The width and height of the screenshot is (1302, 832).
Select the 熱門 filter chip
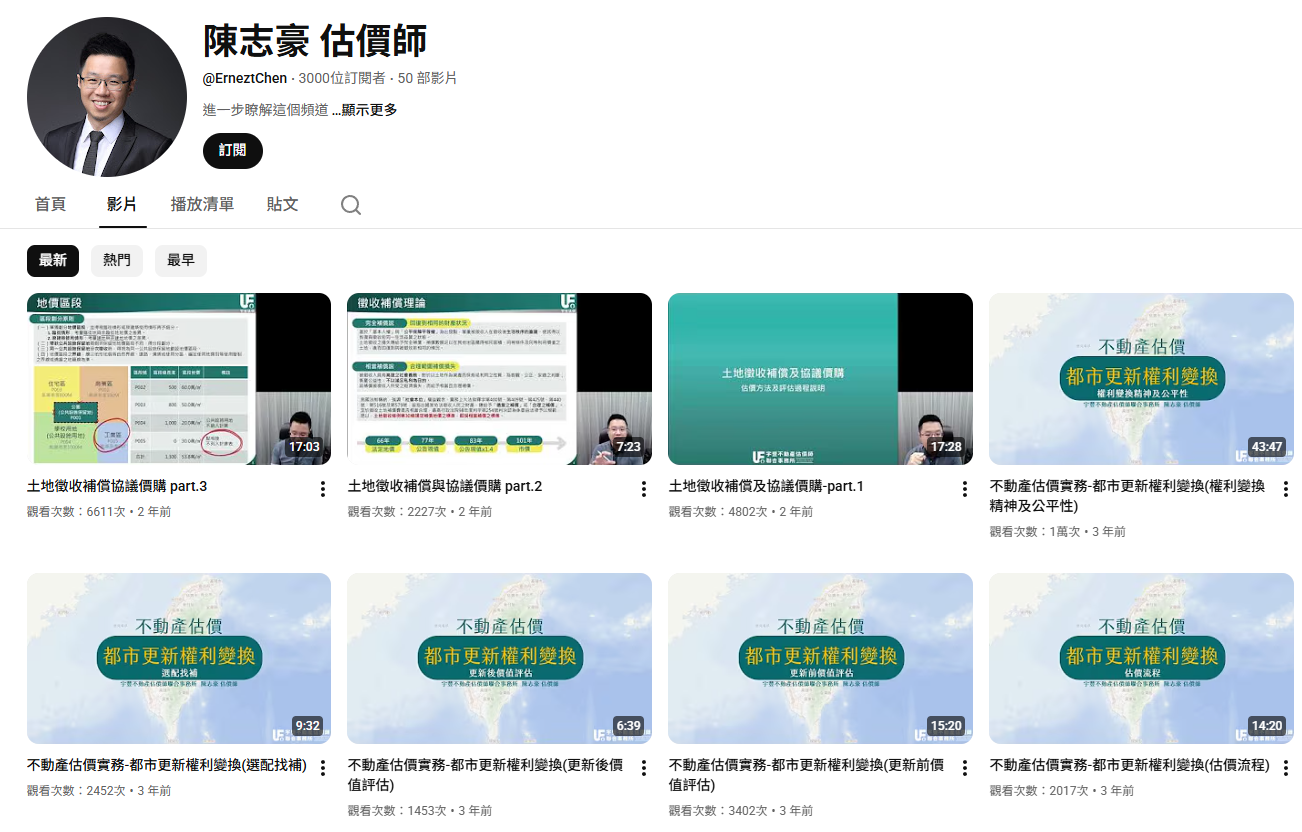(117, 260)
